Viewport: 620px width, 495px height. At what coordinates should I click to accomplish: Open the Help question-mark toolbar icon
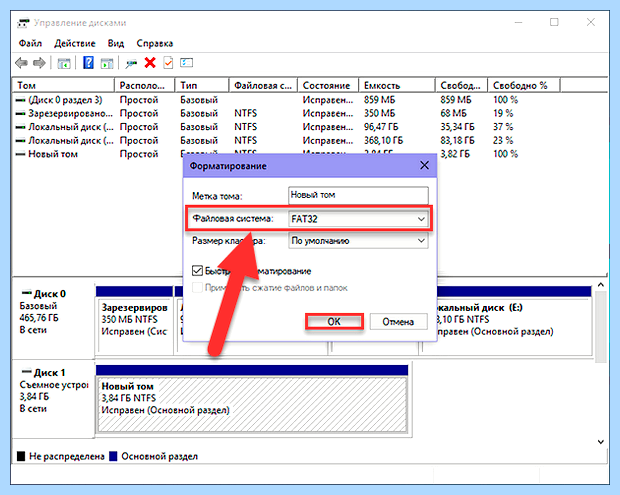pyautogui.click(x=88, y=62)
